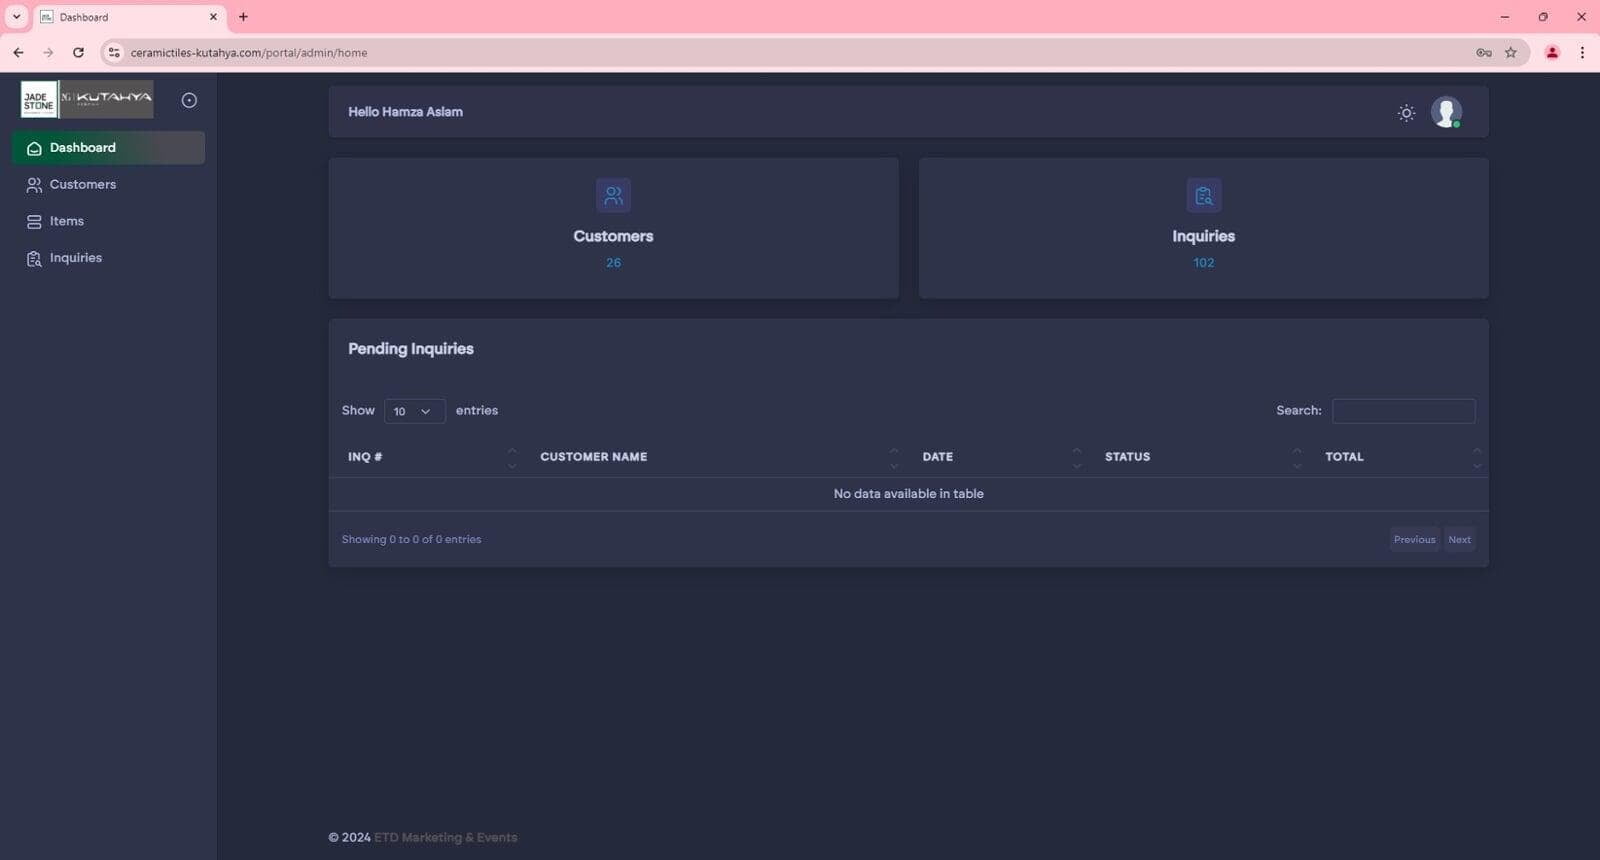This screenshot has height=860, width=1600.
Task: Sort table by INQ # column
Action: tap(430, 457)
